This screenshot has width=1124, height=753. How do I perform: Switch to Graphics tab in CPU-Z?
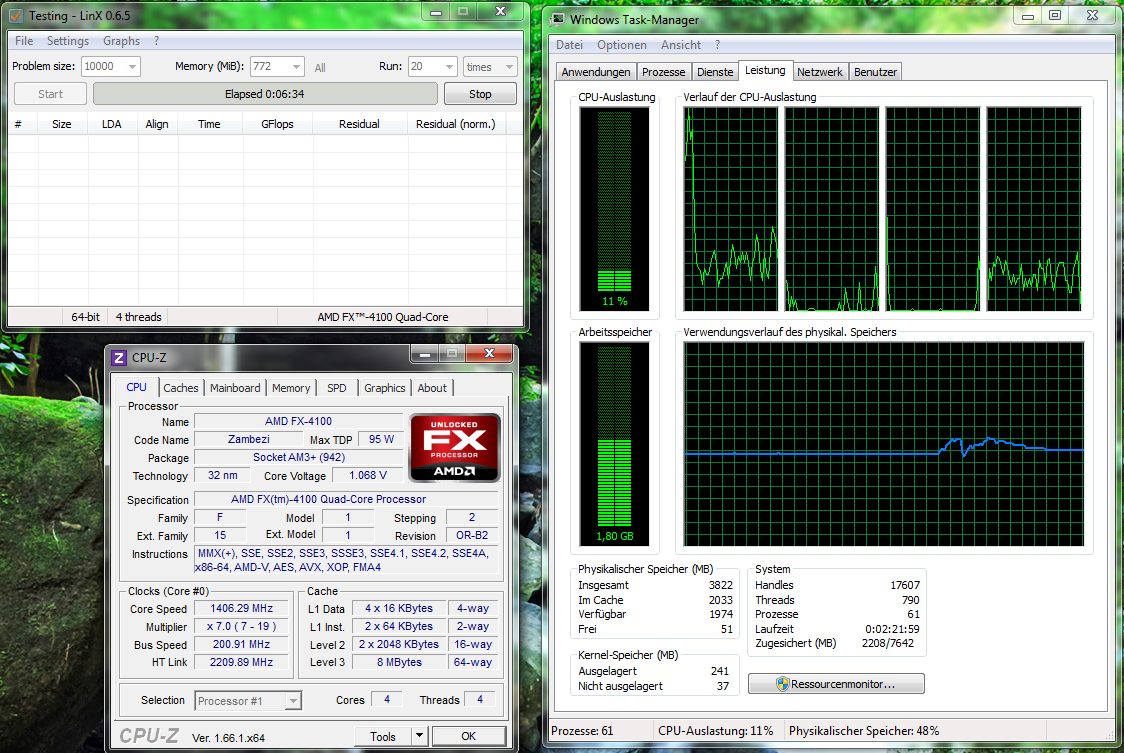(x=385, y=388)
